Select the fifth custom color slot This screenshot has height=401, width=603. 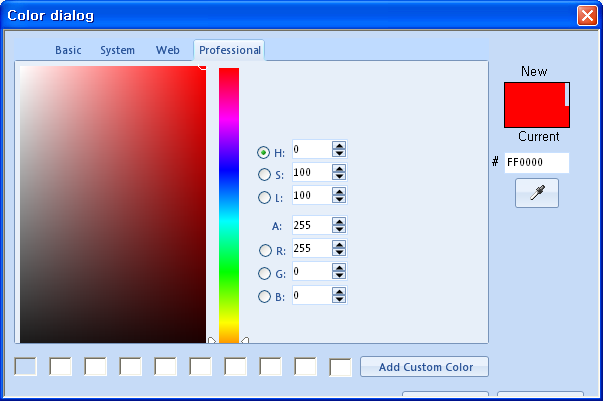point(165,366)
